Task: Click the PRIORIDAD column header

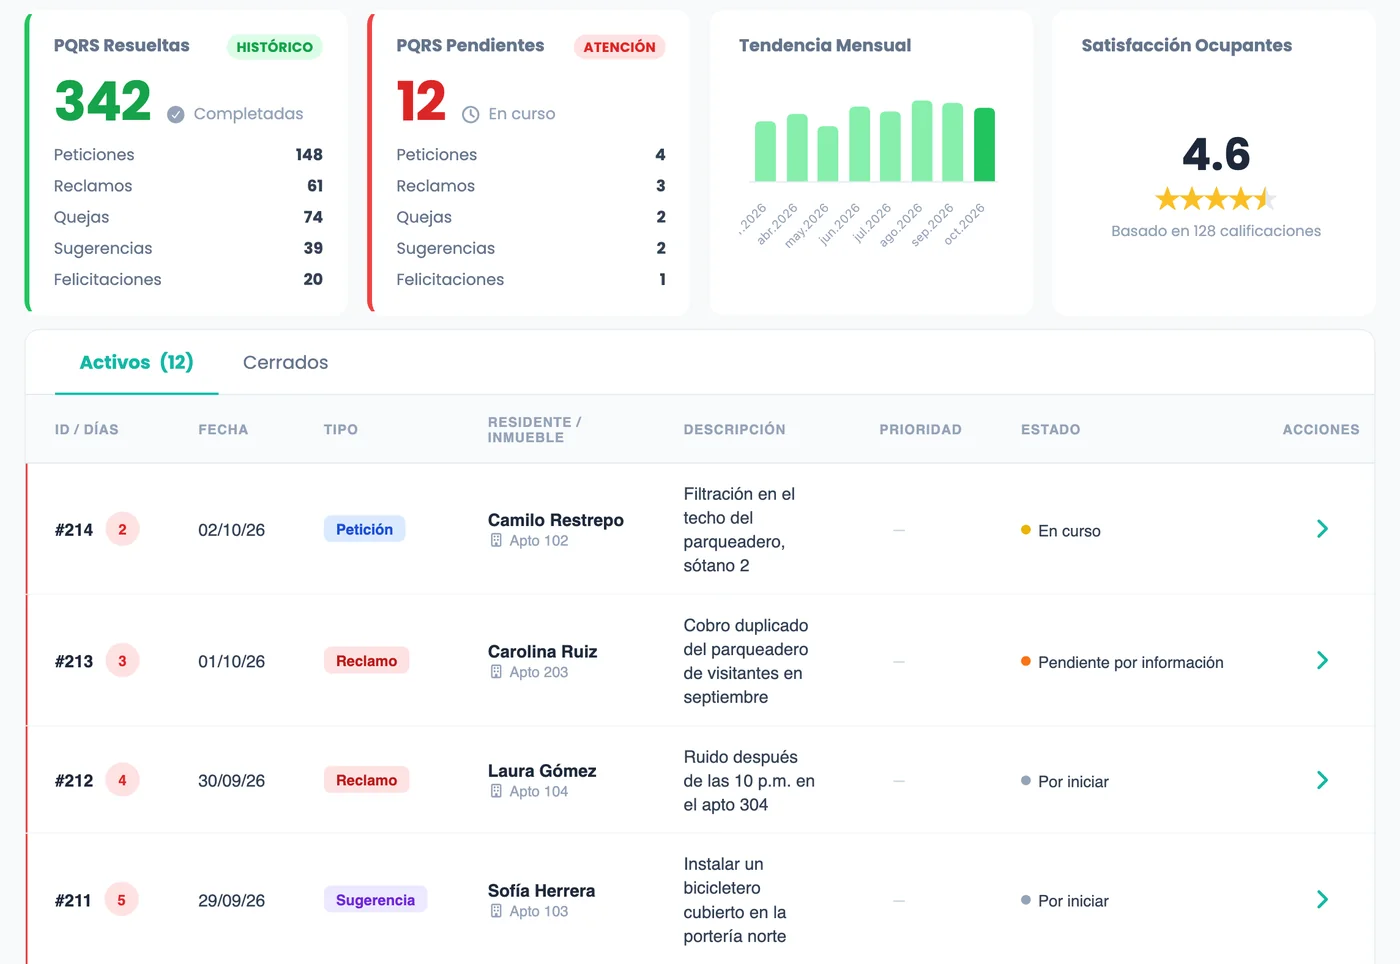Action: click(x=921, y=430)
